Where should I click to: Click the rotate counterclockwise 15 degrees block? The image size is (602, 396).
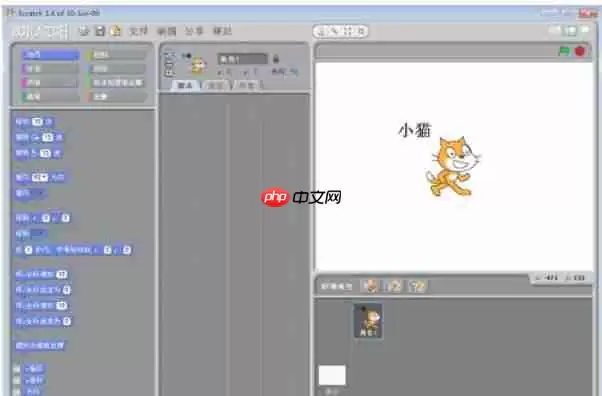tap(38, 153)
